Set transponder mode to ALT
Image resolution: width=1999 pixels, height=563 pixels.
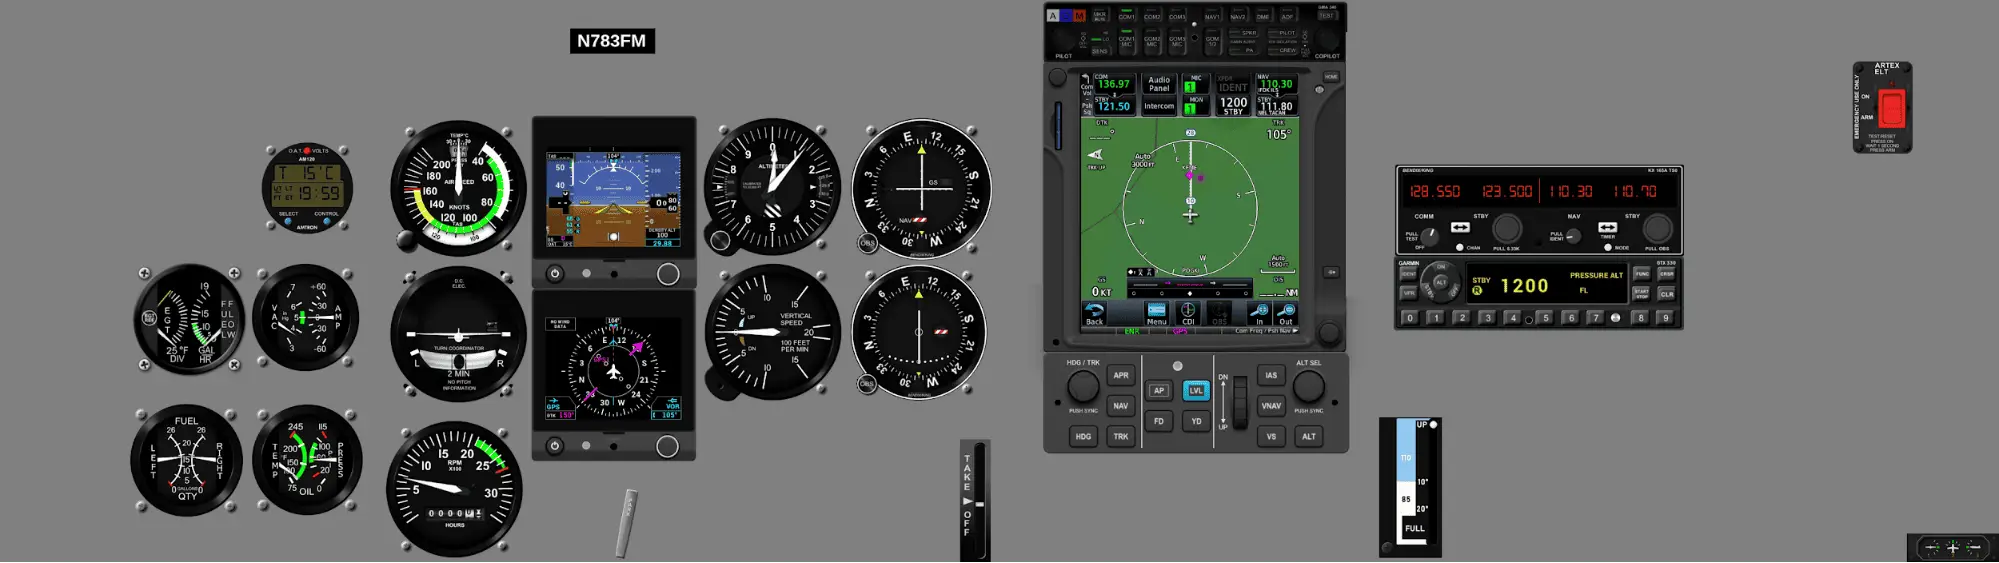(x=1441, y=282)
